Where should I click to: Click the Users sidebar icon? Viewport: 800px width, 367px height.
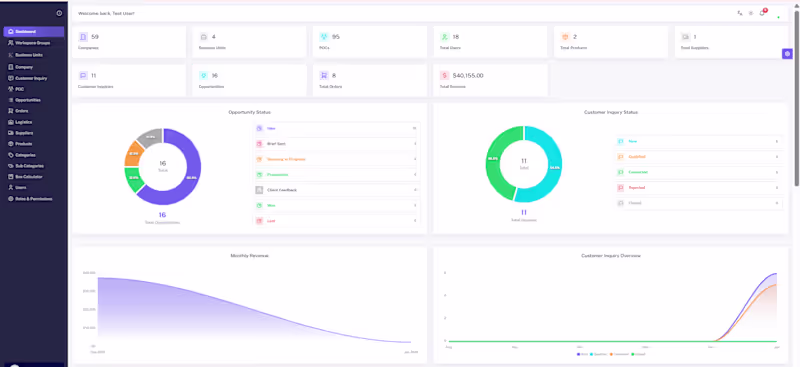[11, 187]
